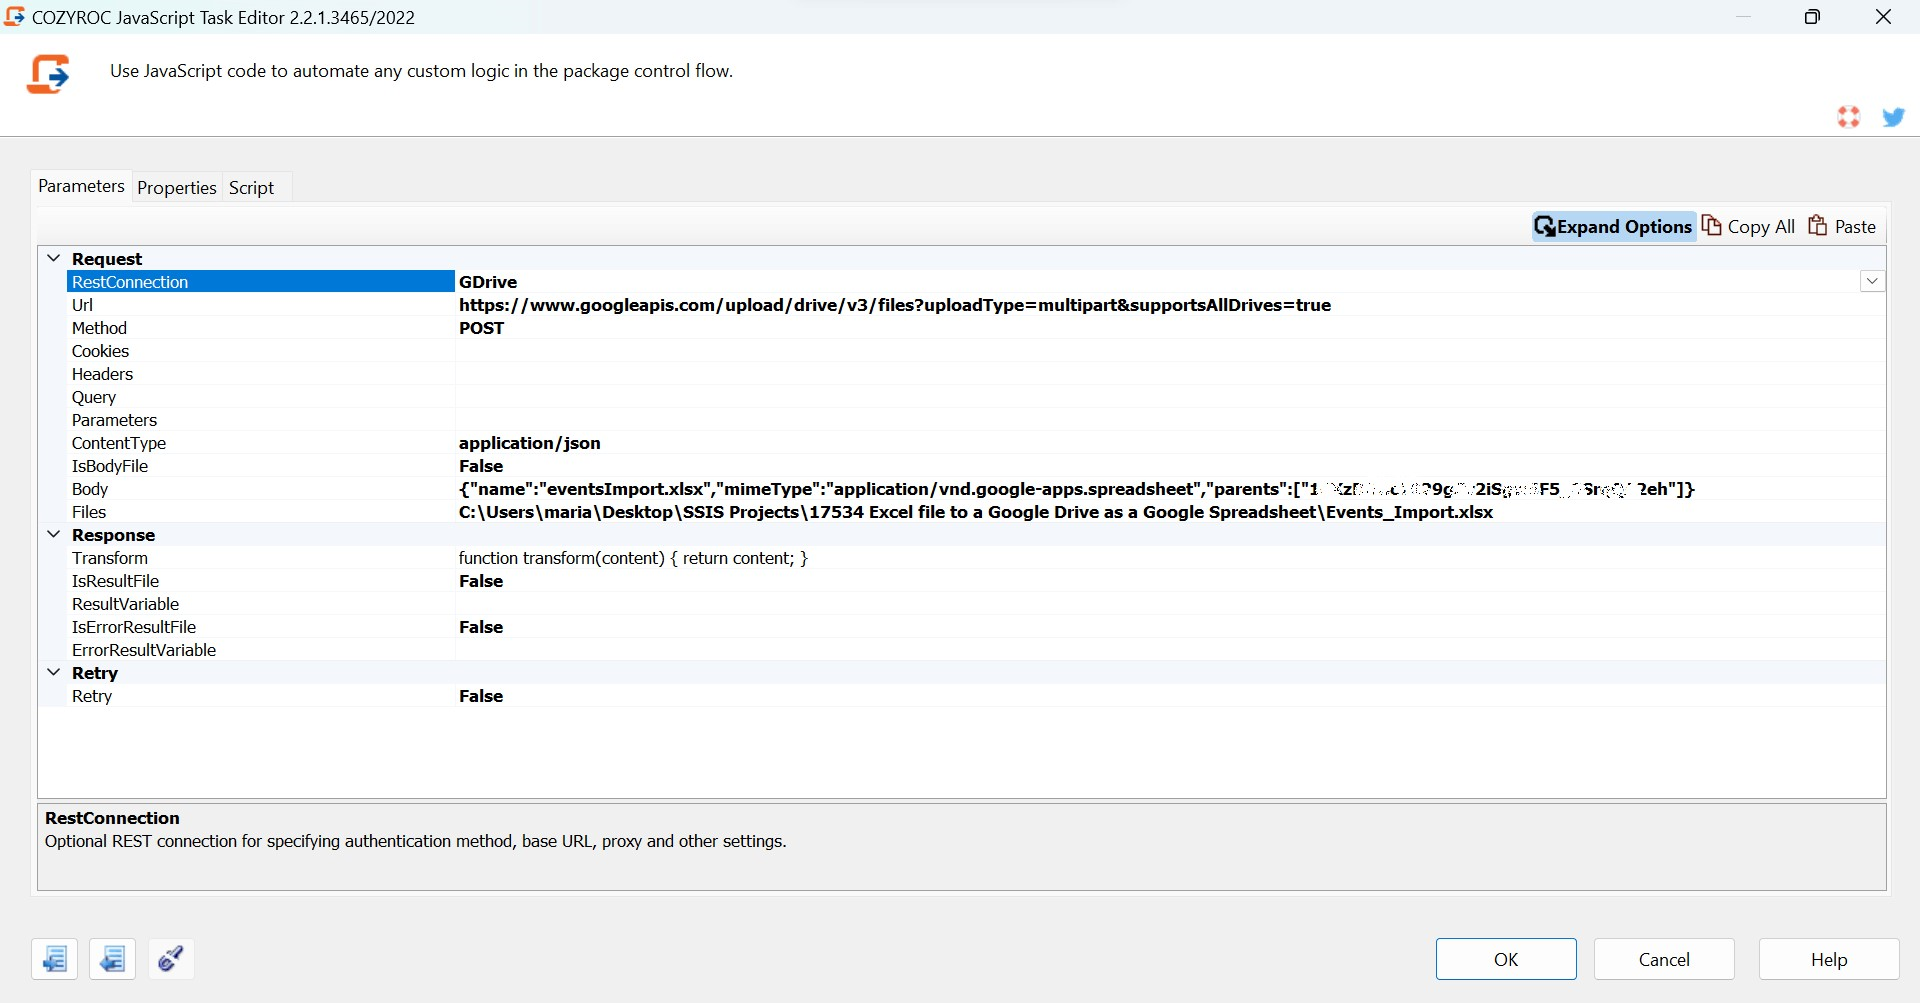Image resolution: width=1920 pixels, height=1003 pixels.
Task: Open the RestConnection dropdown arrow
Action: coord(1872,281)
